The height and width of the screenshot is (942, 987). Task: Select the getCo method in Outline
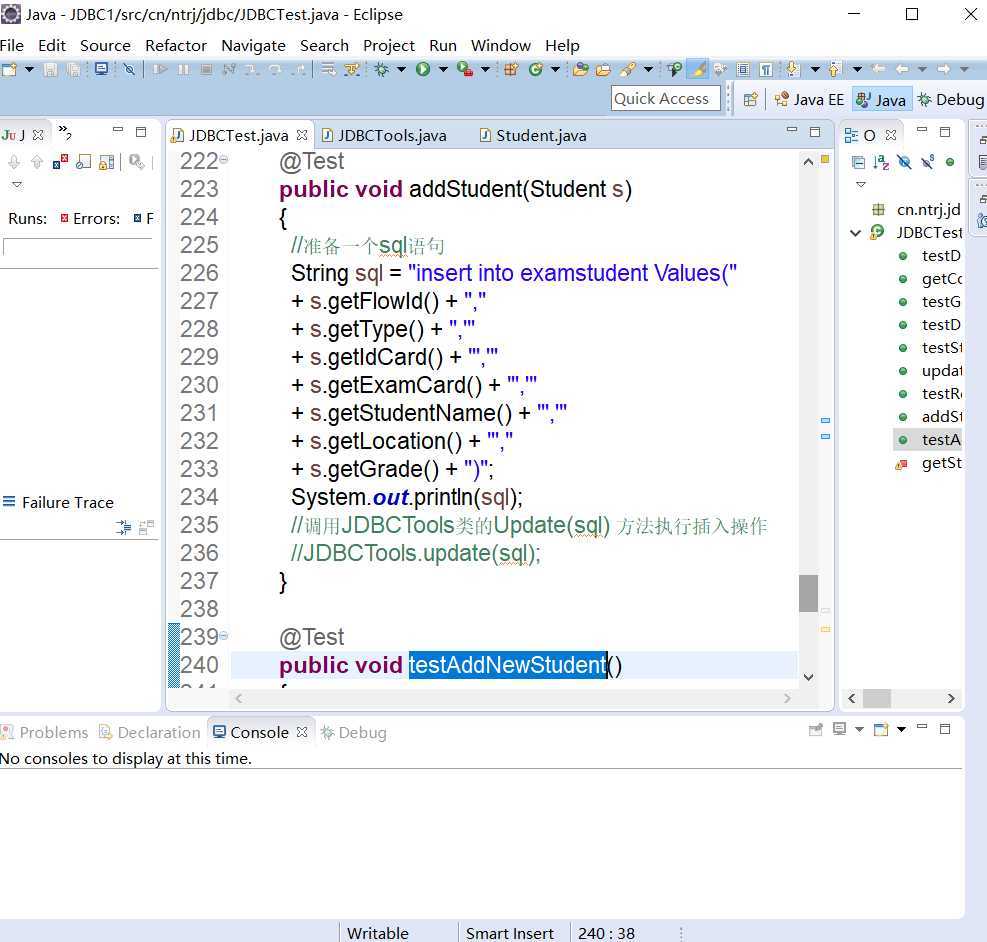pyautogui.click(x=930, y=279)
